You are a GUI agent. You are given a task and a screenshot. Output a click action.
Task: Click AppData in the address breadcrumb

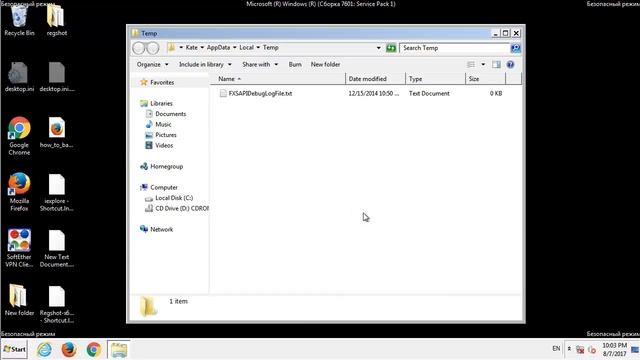[x=218, y=48]
